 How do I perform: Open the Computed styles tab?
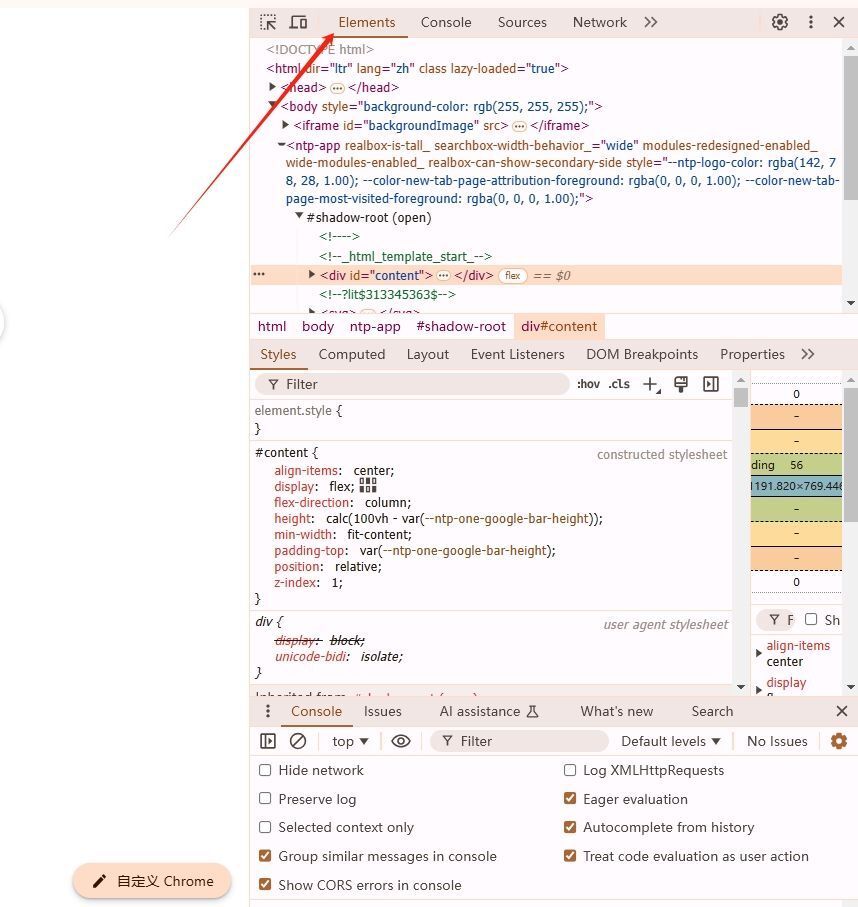pos(351,354)
